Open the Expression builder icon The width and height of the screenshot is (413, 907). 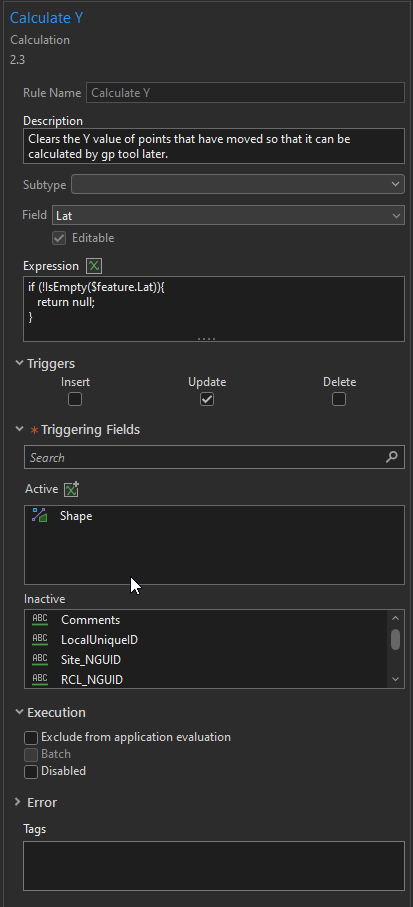tap(94, 266)
